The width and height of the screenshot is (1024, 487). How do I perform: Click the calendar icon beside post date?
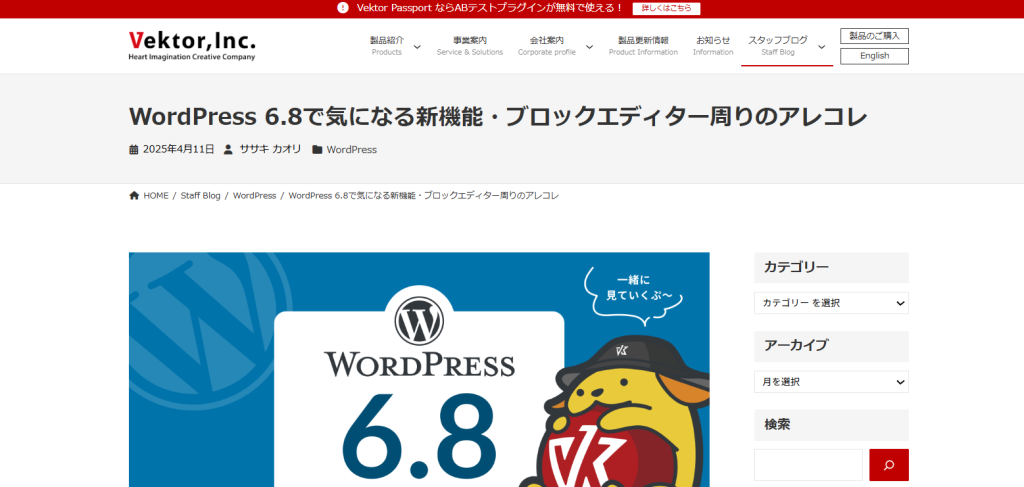(x=134, y=150)
